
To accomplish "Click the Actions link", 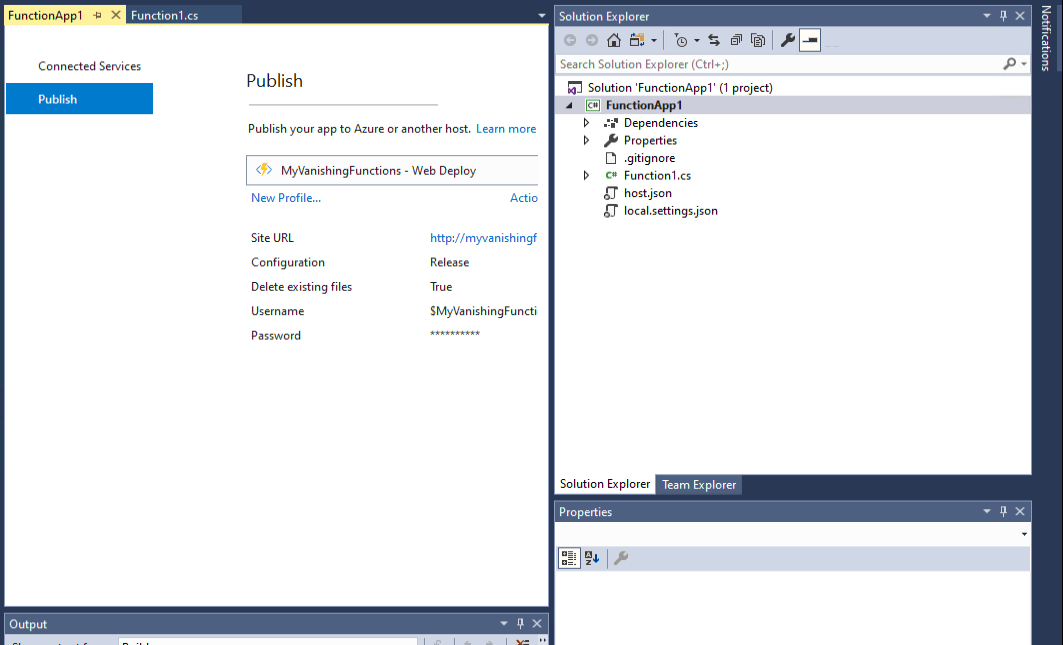I will [523, 198].
